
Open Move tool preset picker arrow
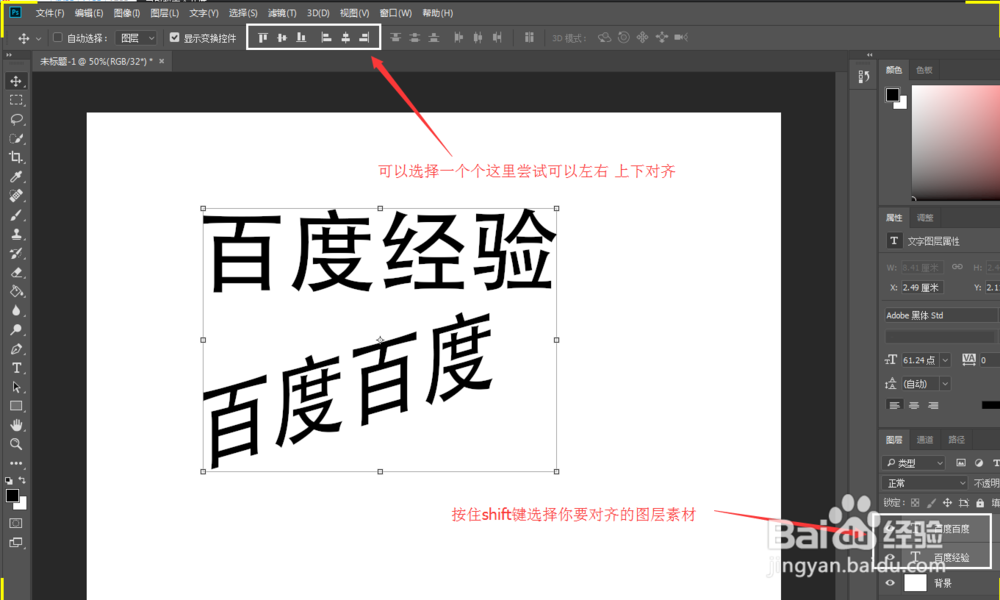(x=38, y=38)
